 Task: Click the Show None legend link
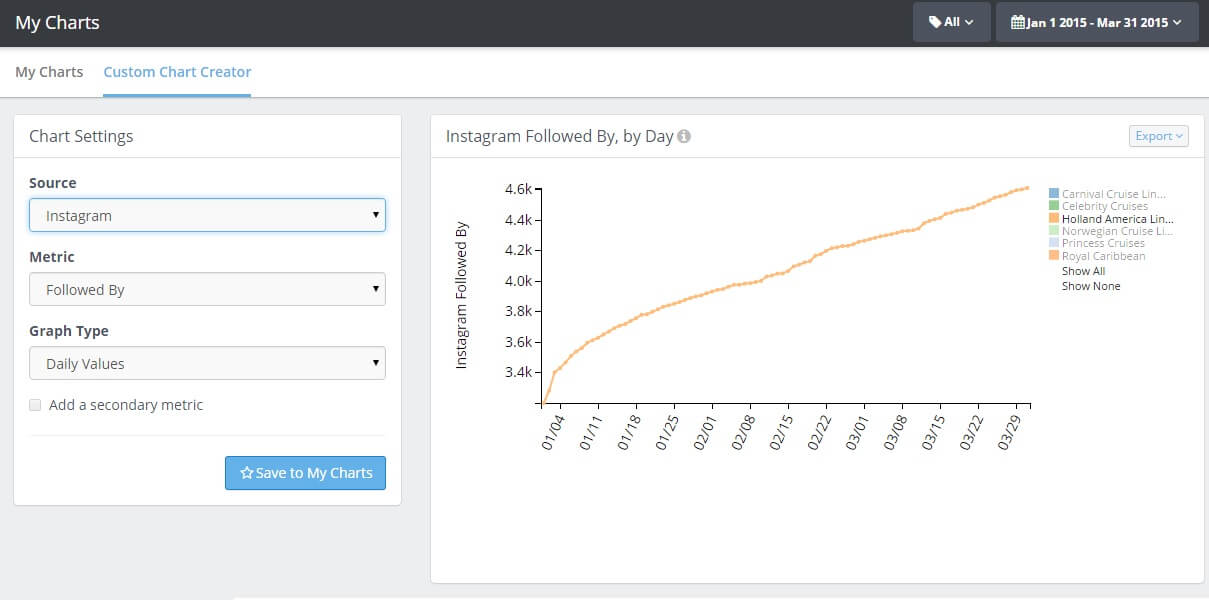point(1091,286)
